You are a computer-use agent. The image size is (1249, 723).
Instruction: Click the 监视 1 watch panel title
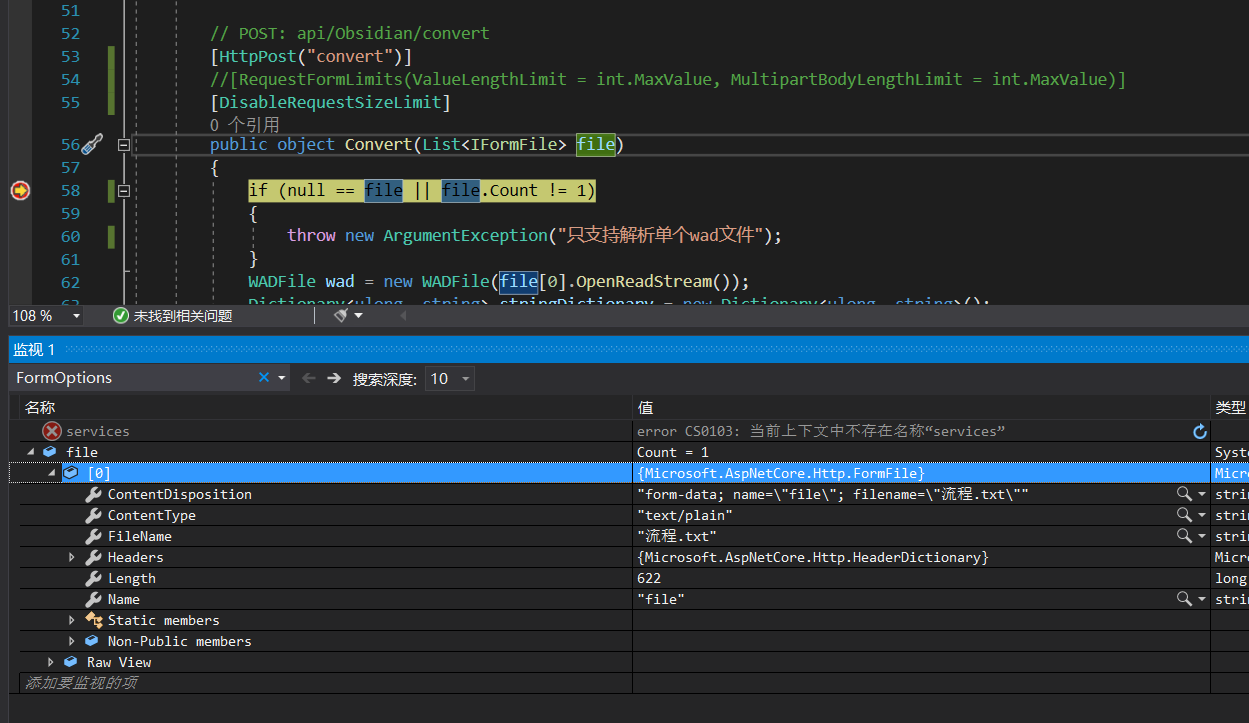point(34,349)
